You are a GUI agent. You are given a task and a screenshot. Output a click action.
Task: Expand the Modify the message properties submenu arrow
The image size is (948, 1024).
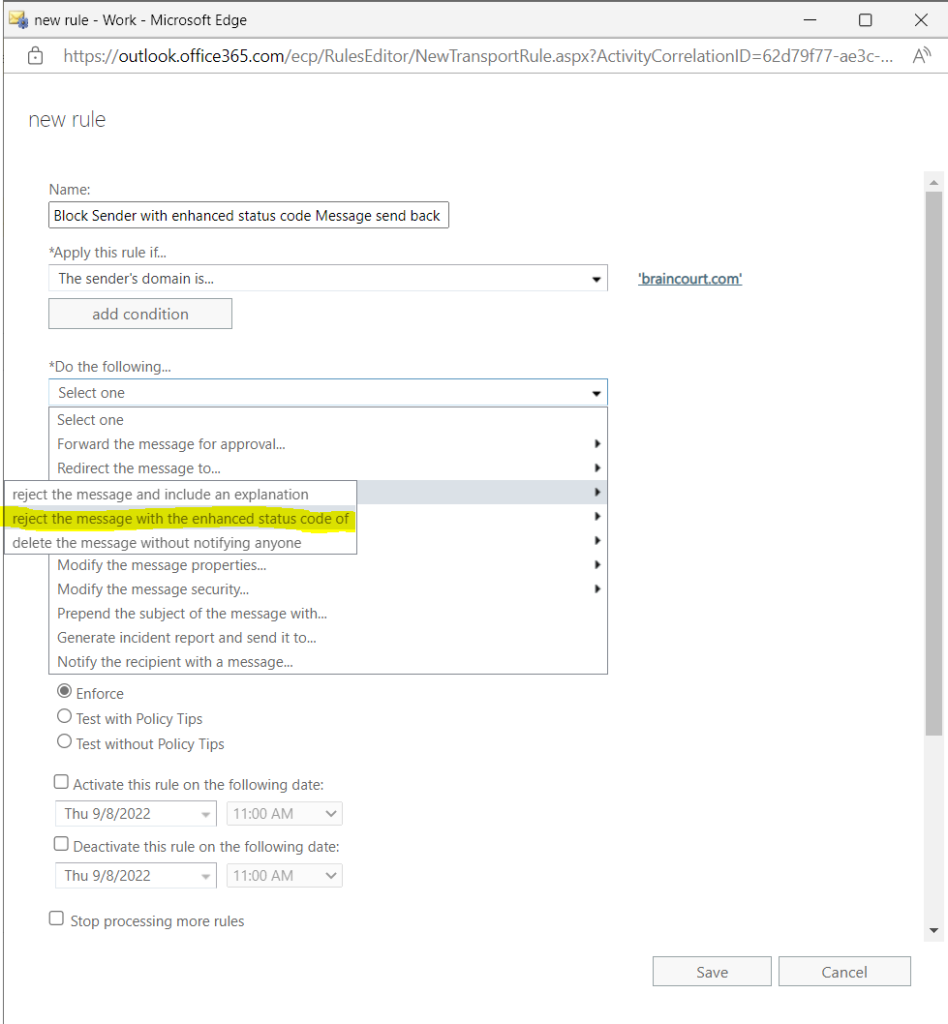click(x=597, y=565)
